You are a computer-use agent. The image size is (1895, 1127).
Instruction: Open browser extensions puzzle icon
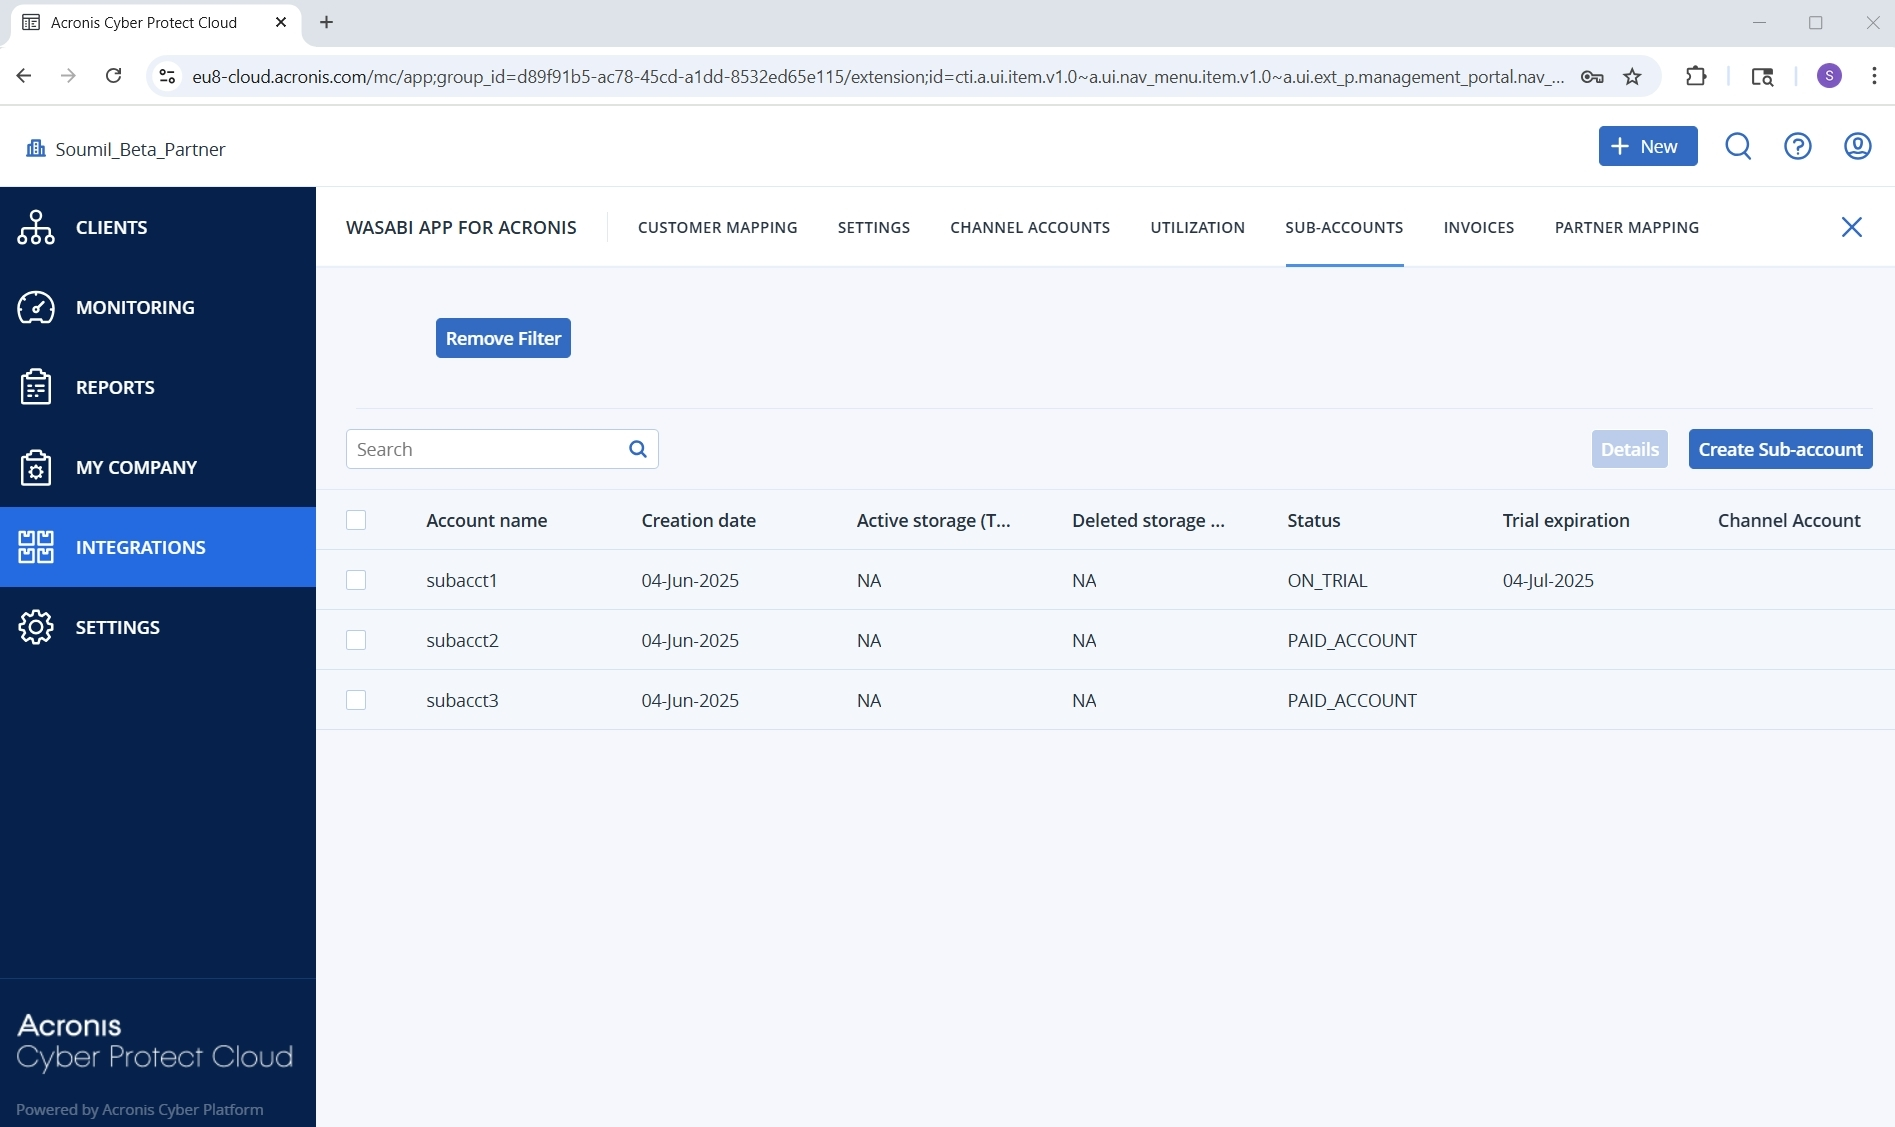point(1696,76)
